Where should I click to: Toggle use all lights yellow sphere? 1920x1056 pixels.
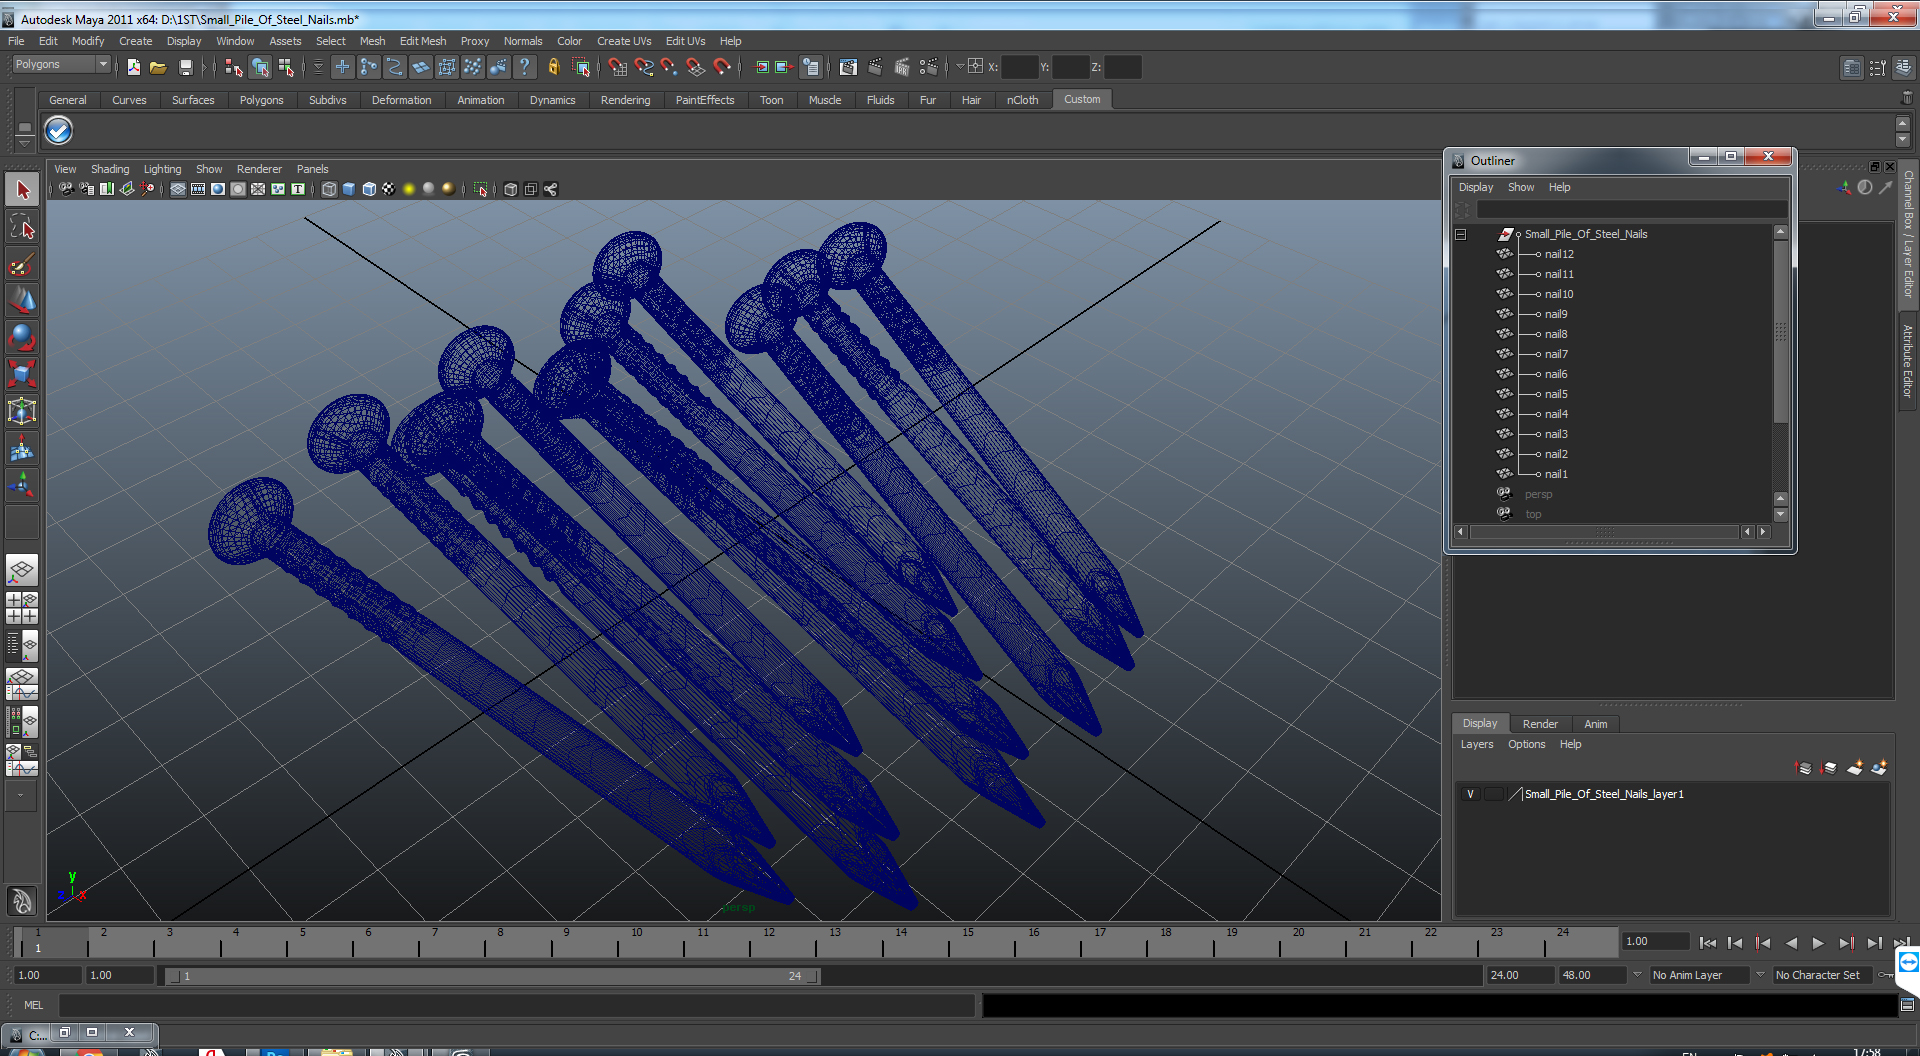[409, 189]
